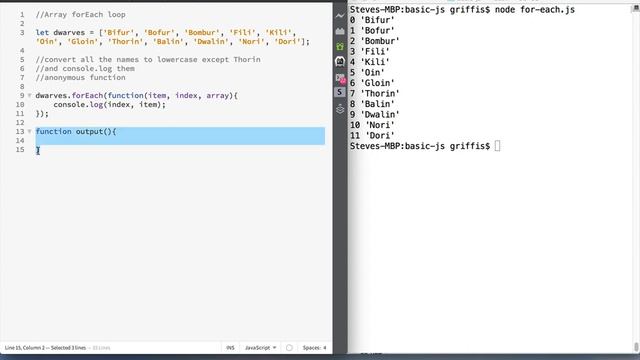Open the stacked layers icon in sidebar
The width and height of the screenshot is (640, 360).
click(340, 109)
